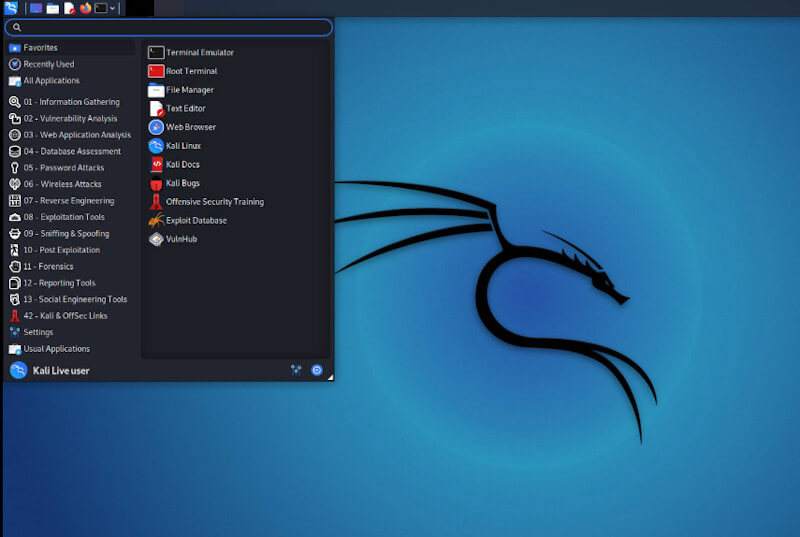
Task: Select 11 - Forensics category
Action: [x=71, y=266]
